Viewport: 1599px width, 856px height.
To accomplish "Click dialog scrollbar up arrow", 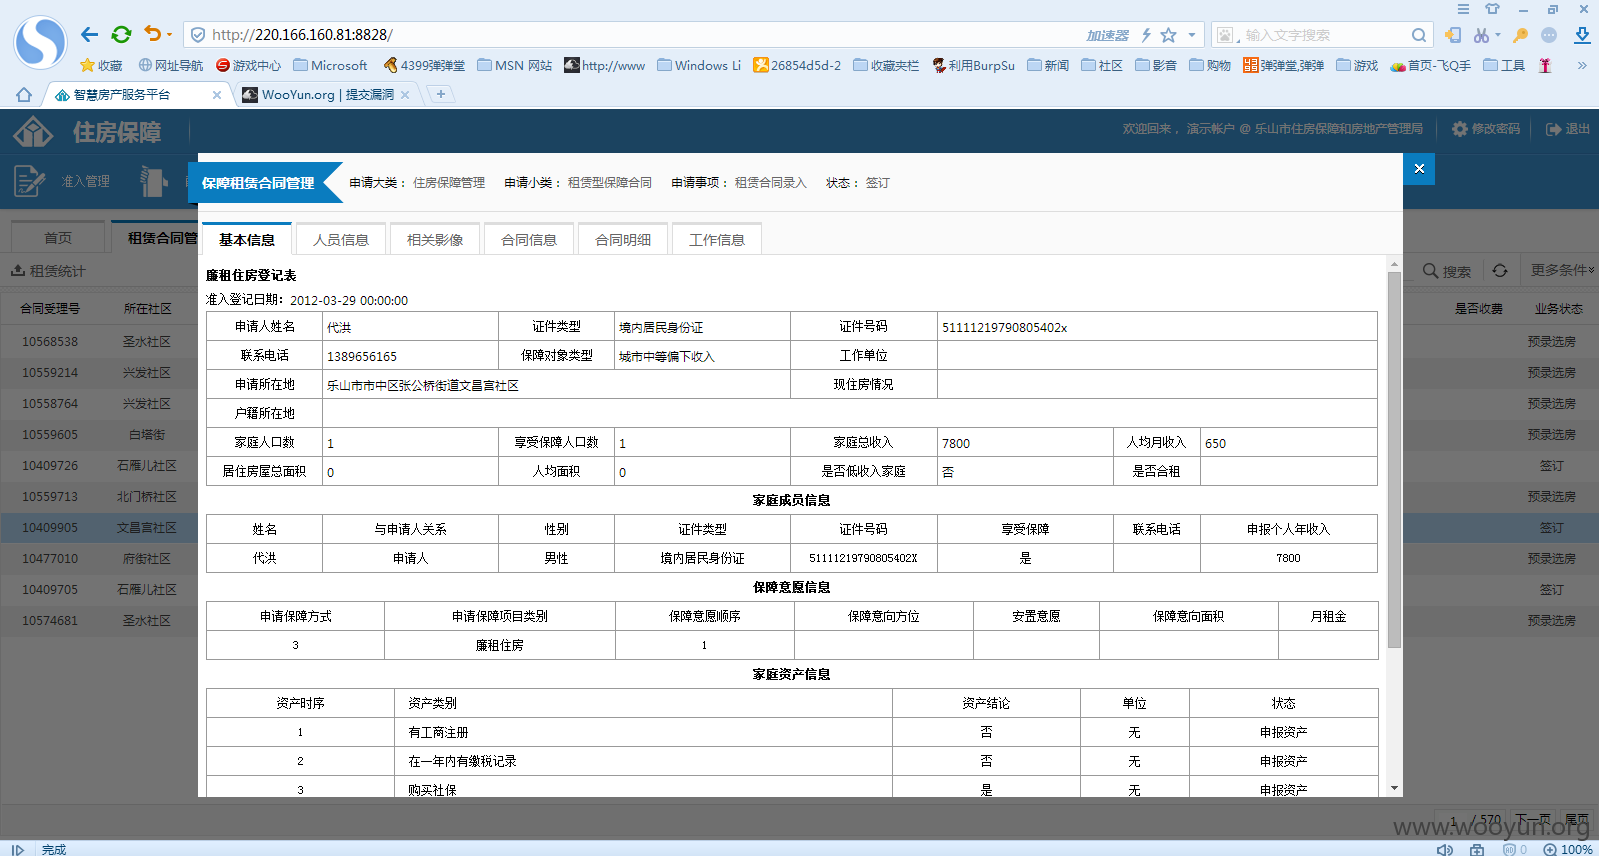I will pos(1394,265).
